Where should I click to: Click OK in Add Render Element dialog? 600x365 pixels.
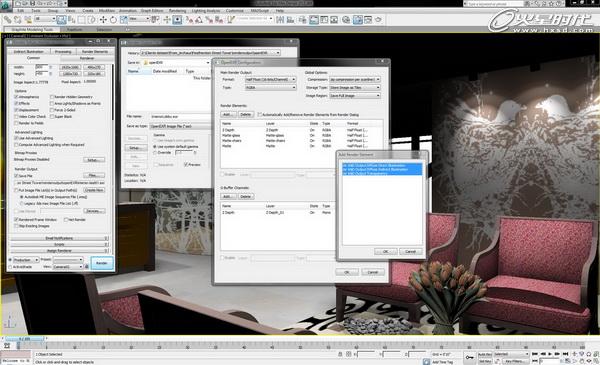click(x=385, y=251)
